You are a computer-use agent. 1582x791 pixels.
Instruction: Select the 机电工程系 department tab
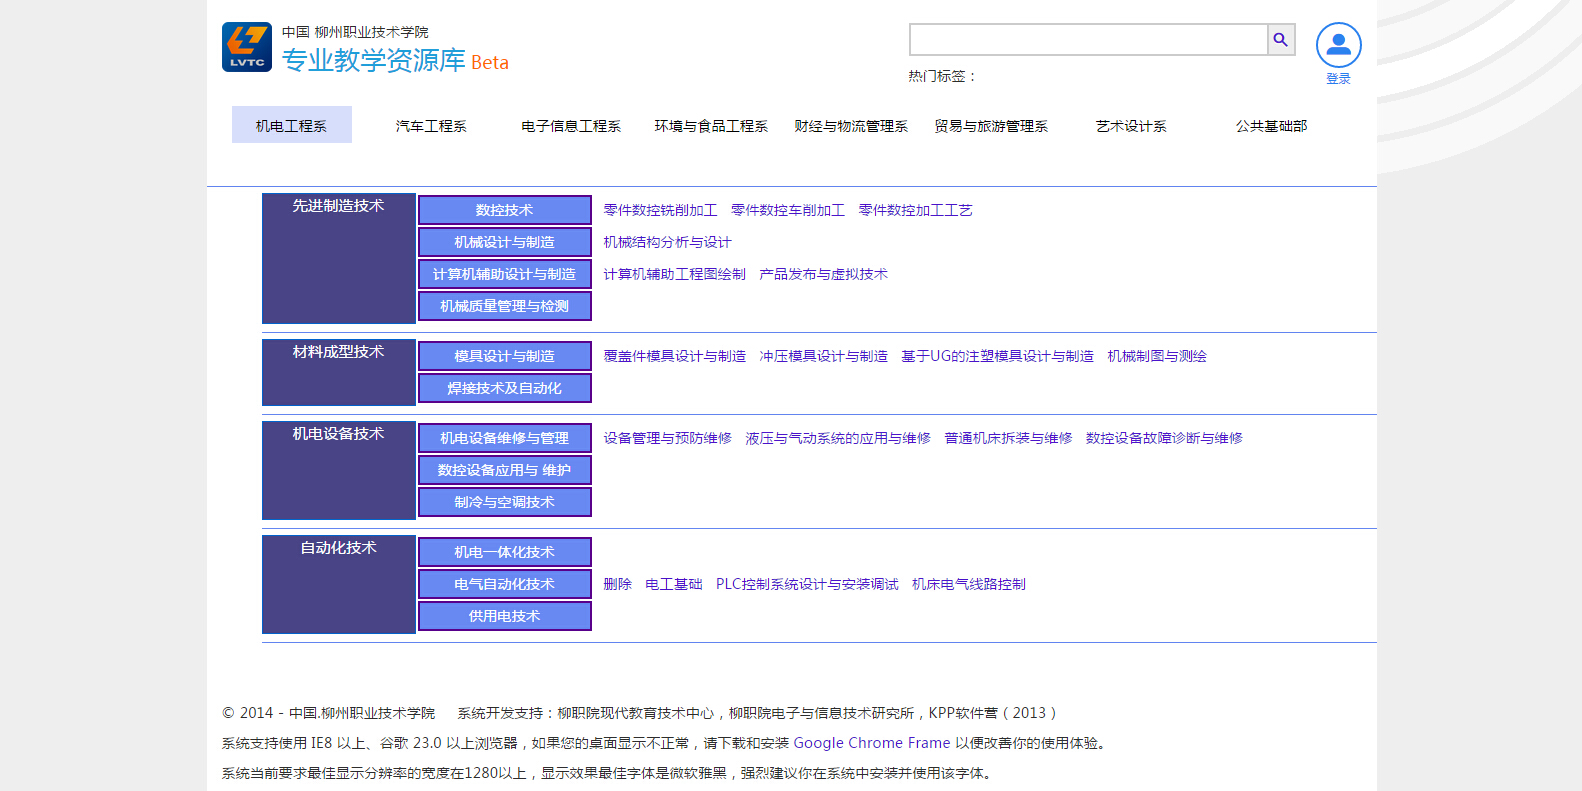[291, 126]
